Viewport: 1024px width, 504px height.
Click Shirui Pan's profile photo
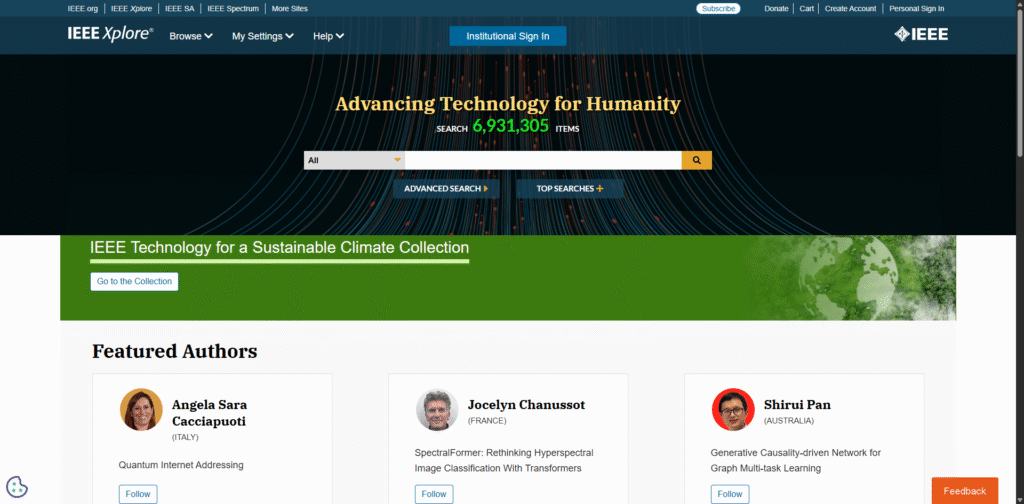pyautogui.click(x=733, y=410)
